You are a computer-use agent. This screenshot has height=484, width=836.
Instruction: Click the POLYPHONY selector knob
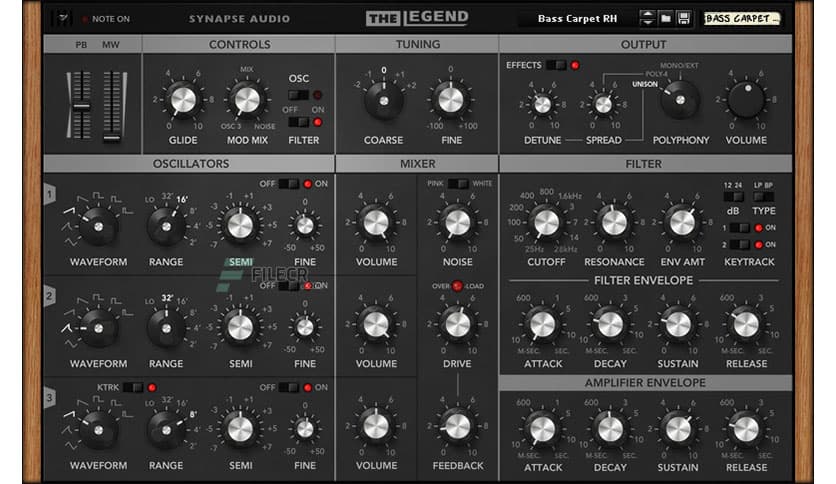(680, 100)
